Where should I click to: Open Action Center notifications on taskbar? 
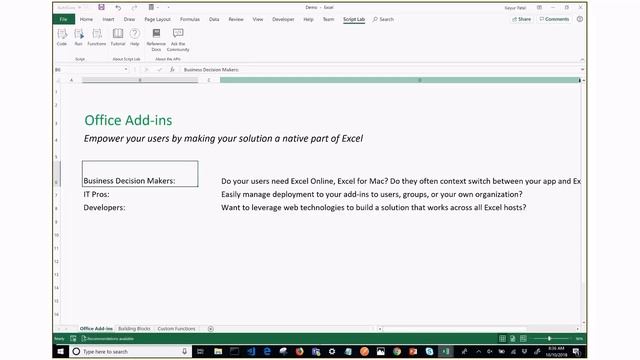click(x=577, y=351)
